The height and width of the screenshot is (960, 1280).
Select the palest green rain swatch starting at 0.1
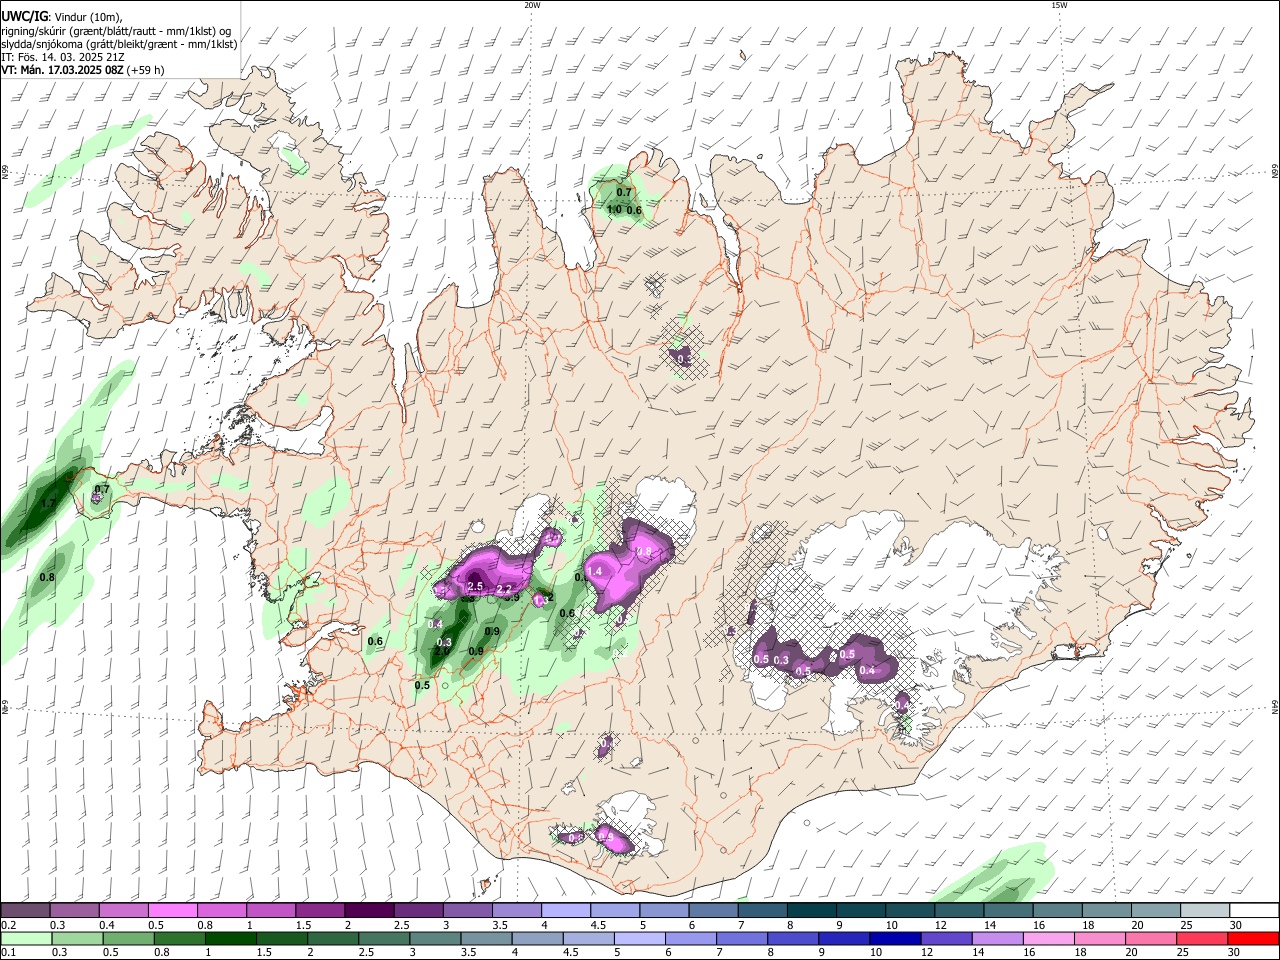pyautogui.click(x=26, y=938)
